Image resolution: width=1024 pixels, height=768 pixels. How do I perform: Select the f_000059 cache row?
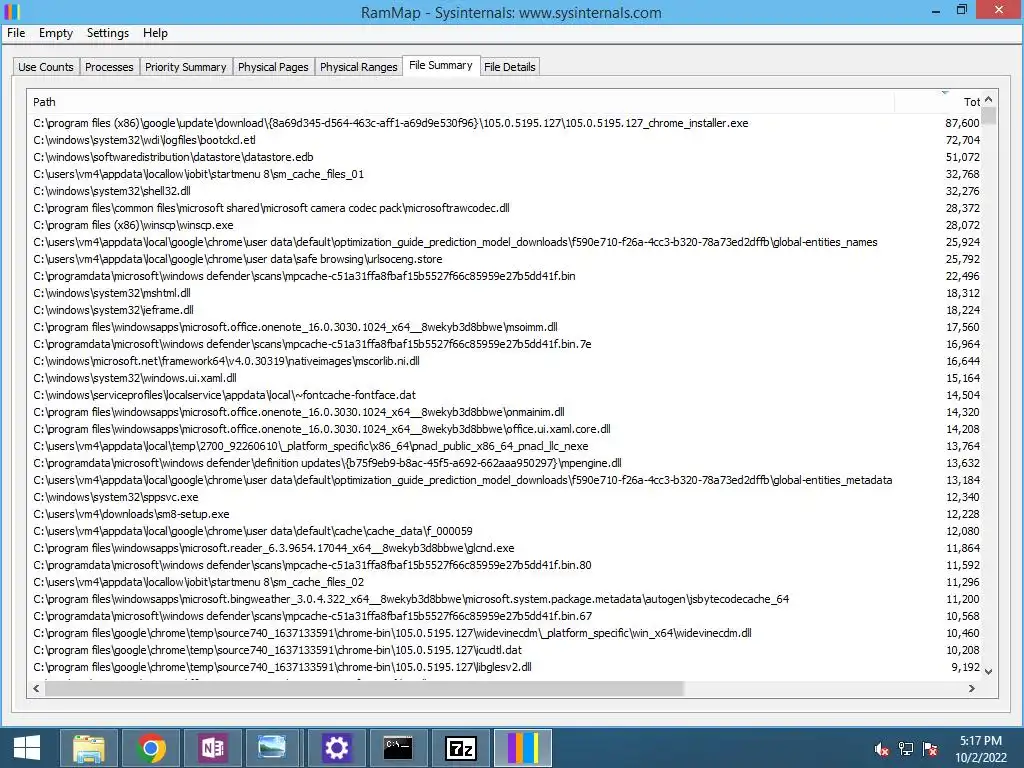[x=506, y=530]
